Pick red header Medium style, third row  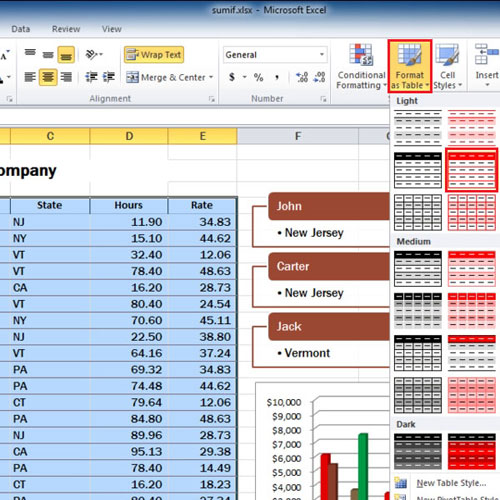[x=471, y=353]
